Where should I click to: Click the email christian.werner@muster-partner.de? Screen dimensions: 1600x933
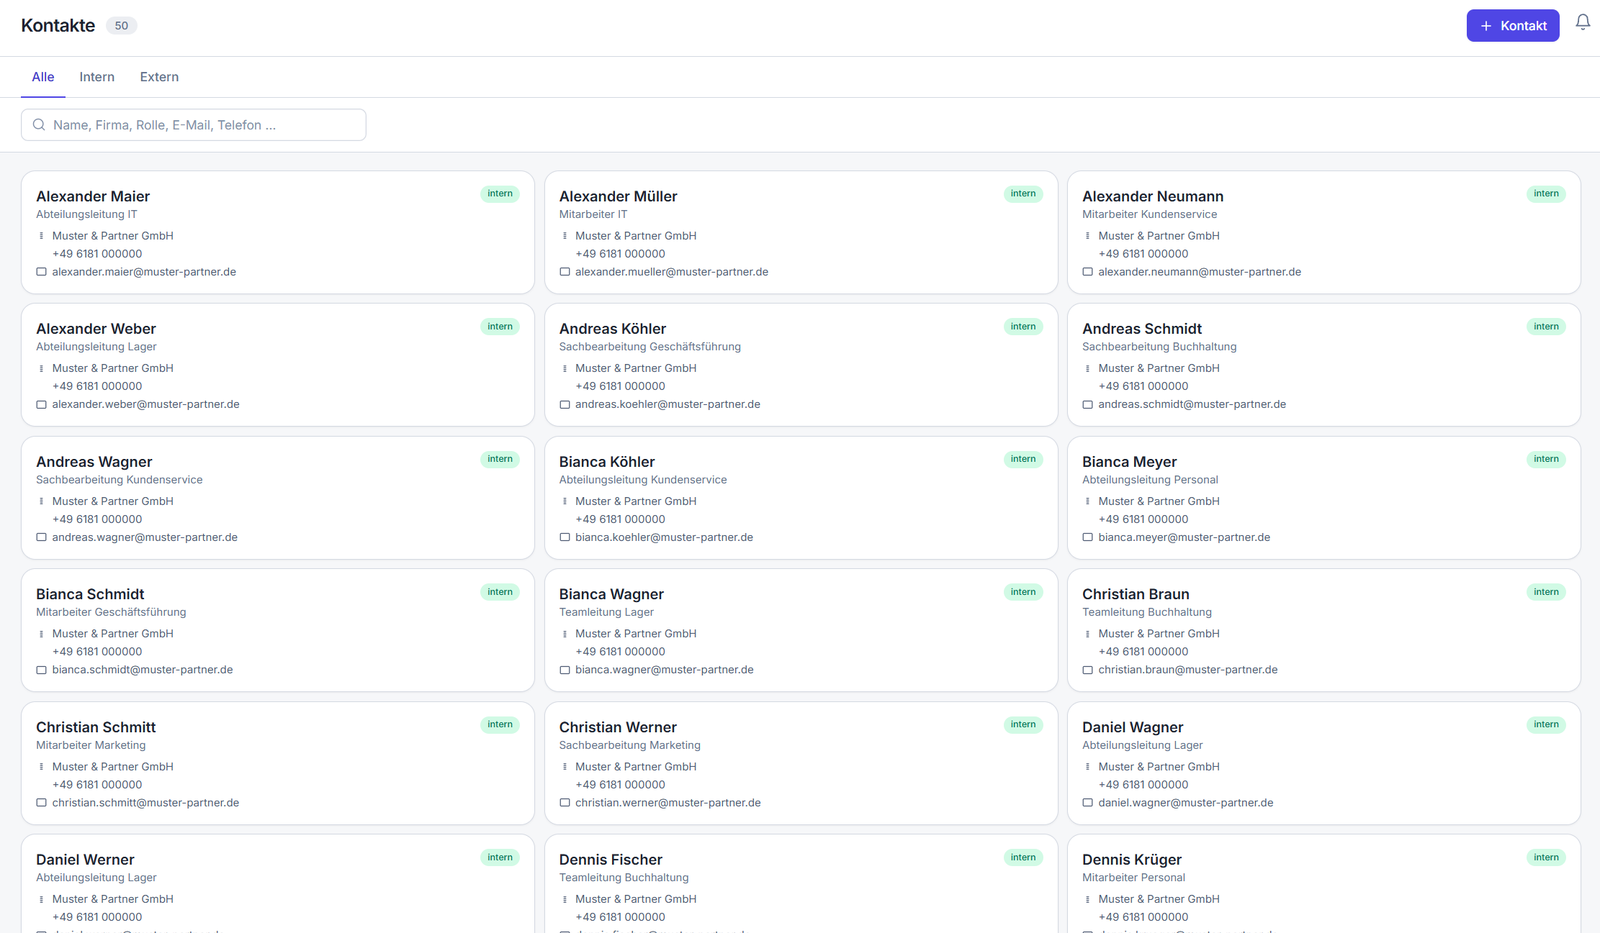[668, 803]
